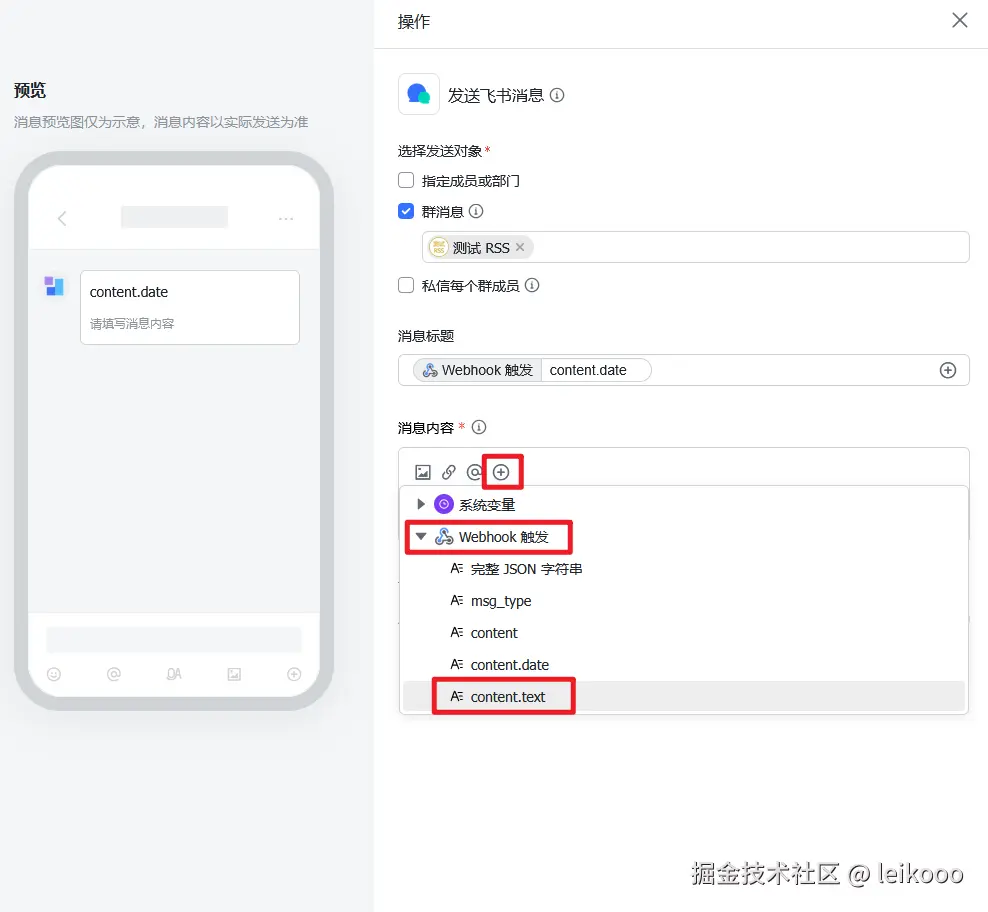Show info tooltip next to 发送飞书消息
This screenshot has width=988, height=912.
[x=557, y=95]
